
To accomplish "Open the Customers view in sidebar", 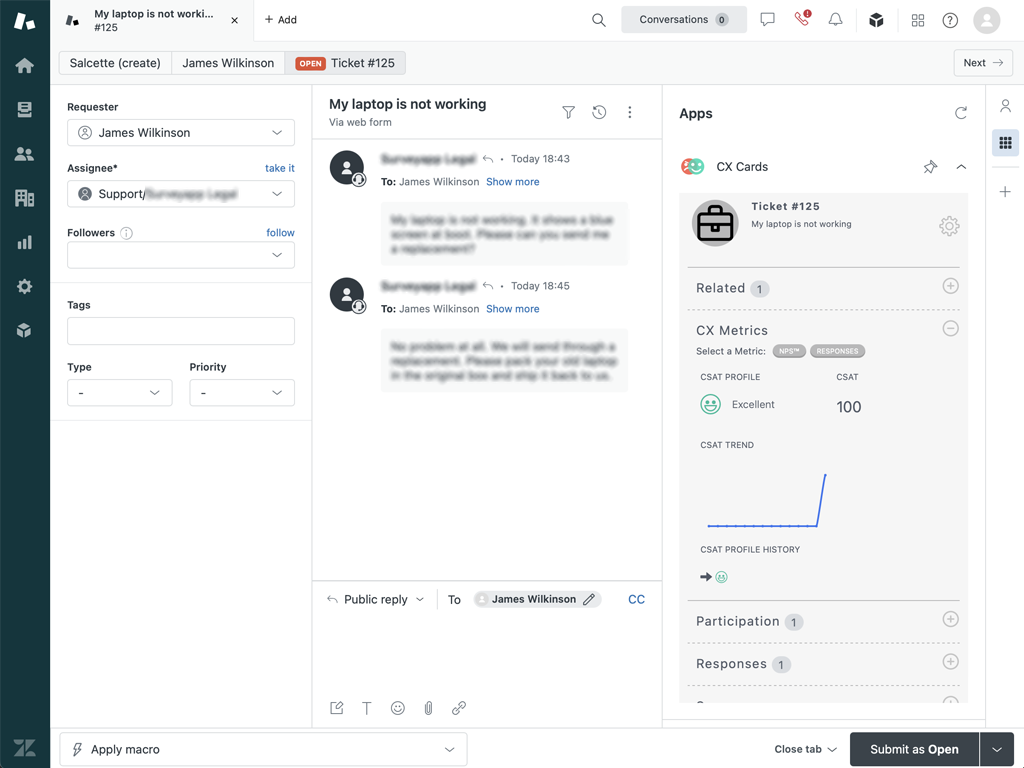I will [x=24, y=154].
